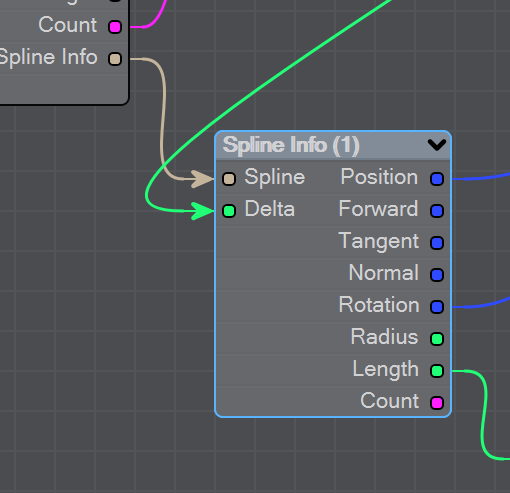The image size is (510, 493).
Task: Collapse the Spline Info (1) node chevron
Action: [437, 145]
